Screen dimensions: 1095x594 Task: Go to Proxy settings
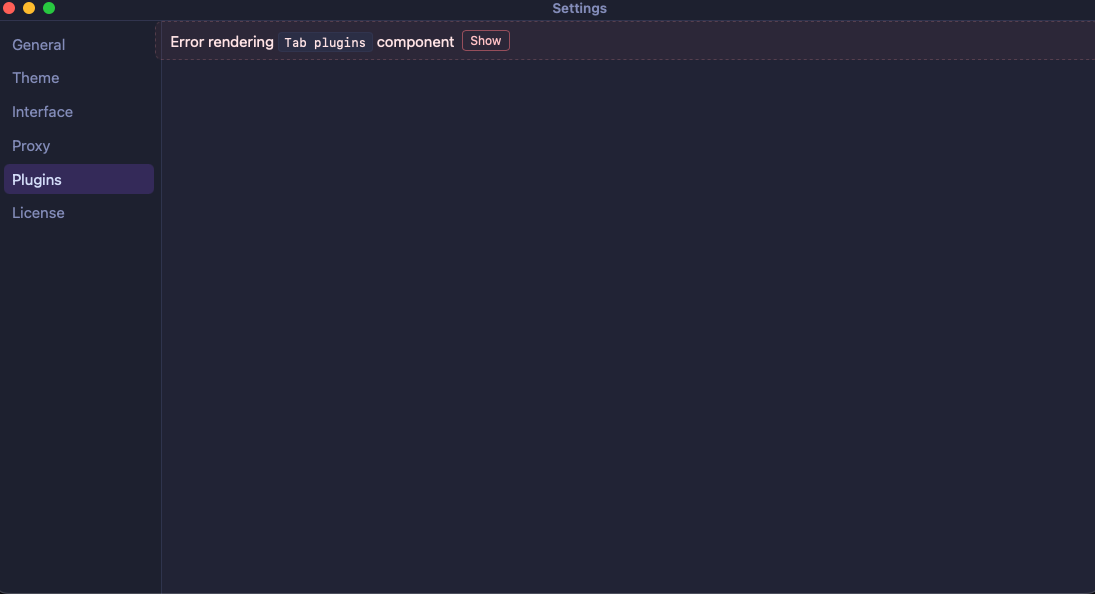pyautogui.click(x=31, y=146)
